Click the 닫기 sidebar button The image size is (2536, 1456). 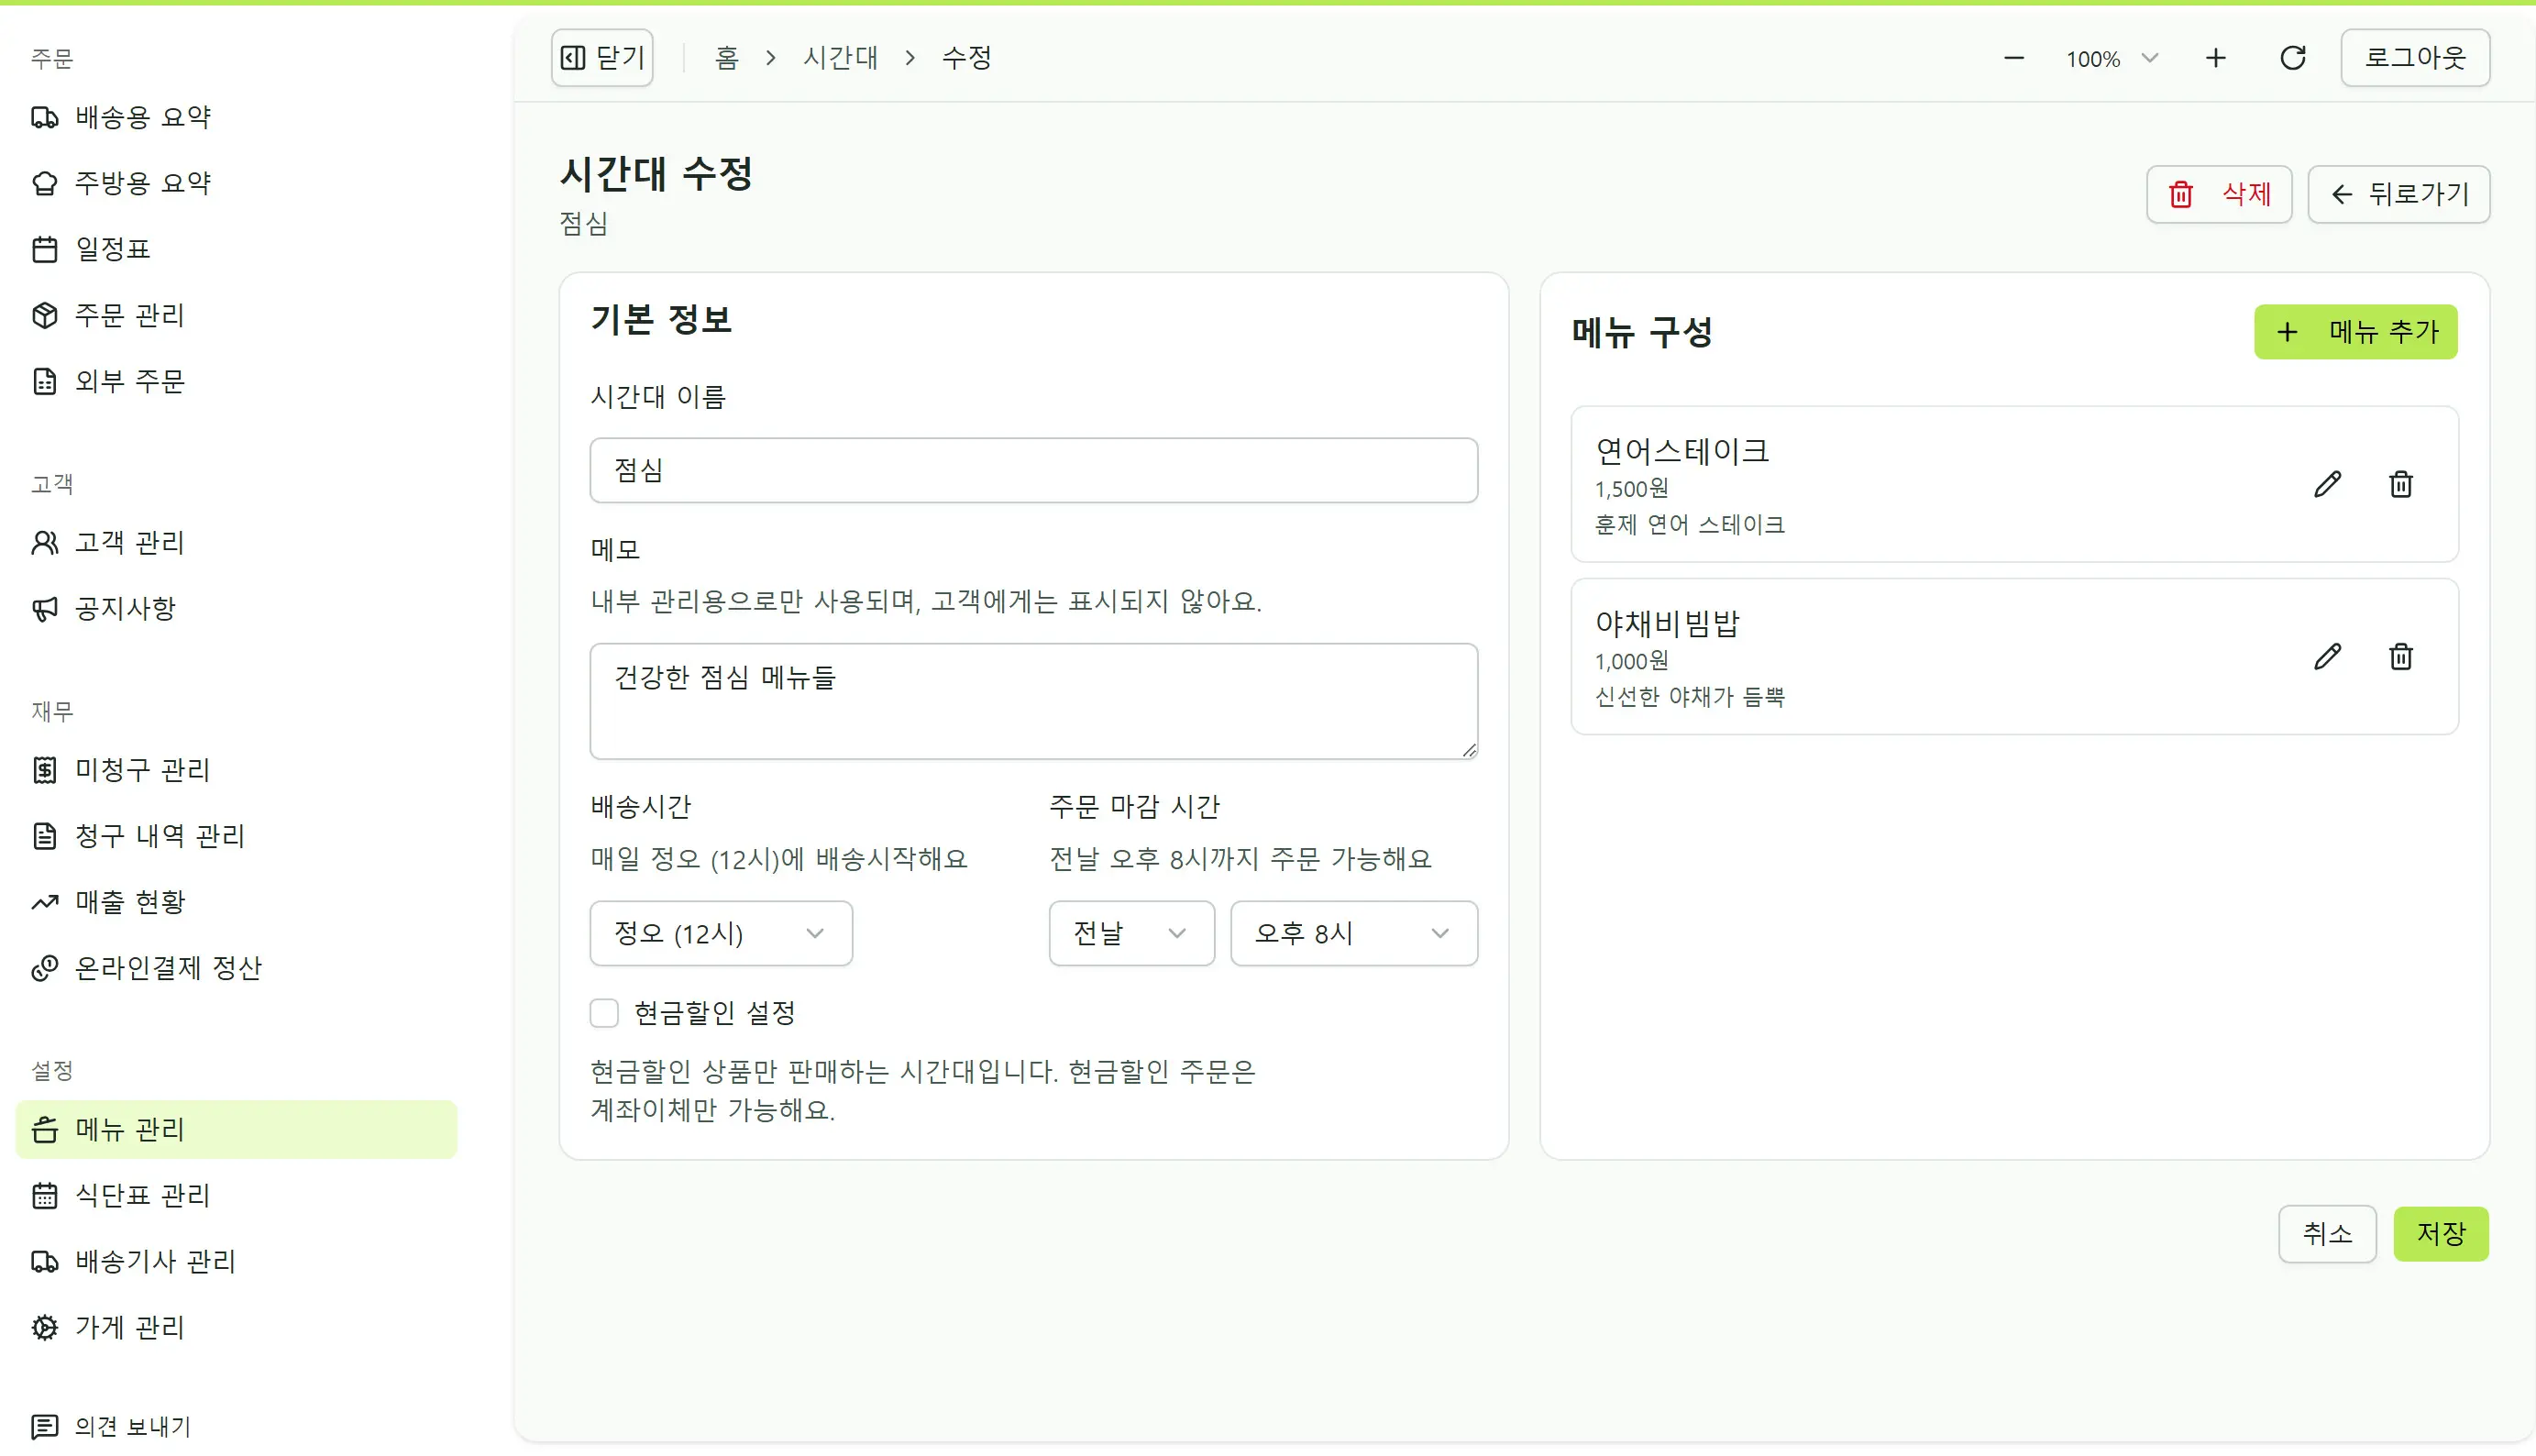coord(602,58)
